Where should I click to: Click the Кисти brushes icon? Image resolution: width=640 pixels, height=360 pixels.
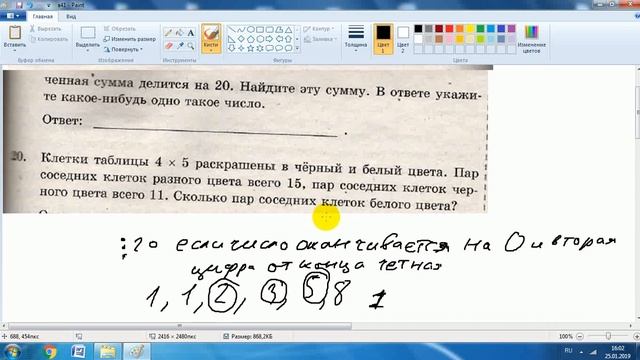(211, 33)
